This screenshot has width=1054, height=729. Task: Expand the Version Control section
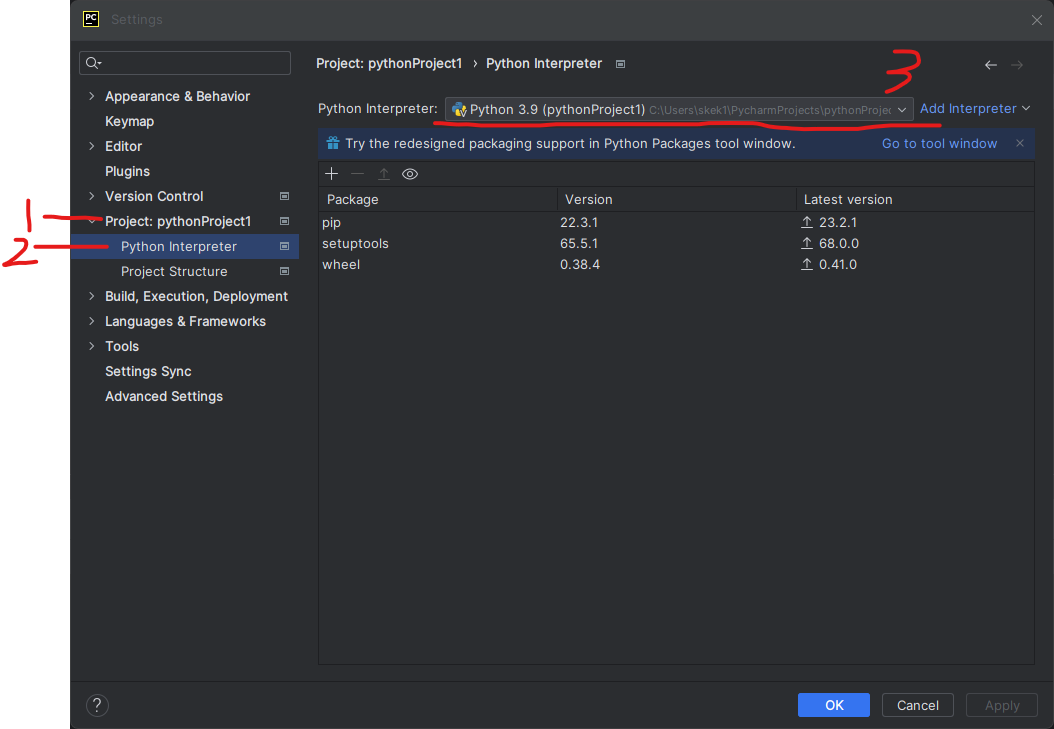(x=91, y=196)
